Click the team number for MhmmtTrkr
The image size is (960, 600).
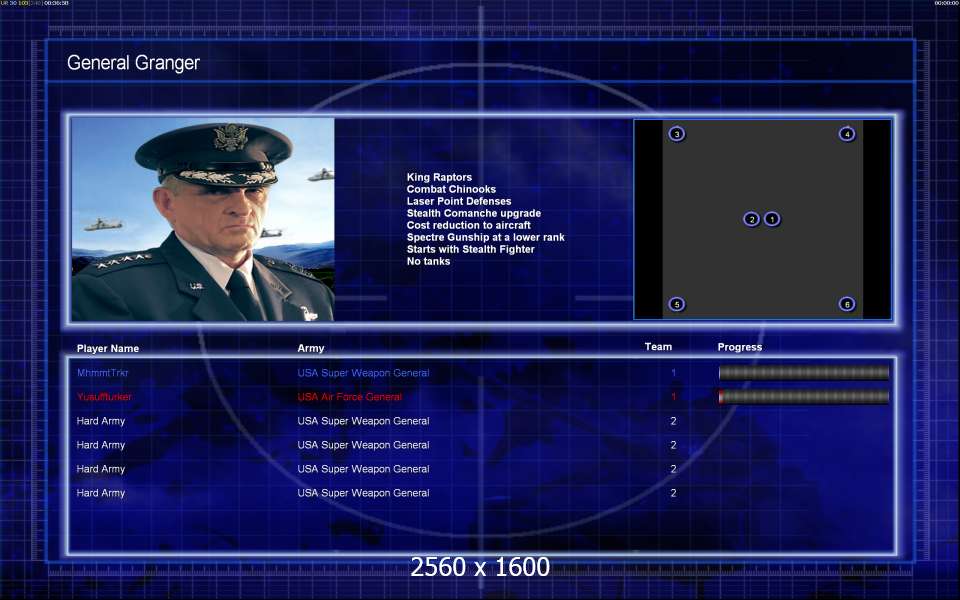coord(673,373)
